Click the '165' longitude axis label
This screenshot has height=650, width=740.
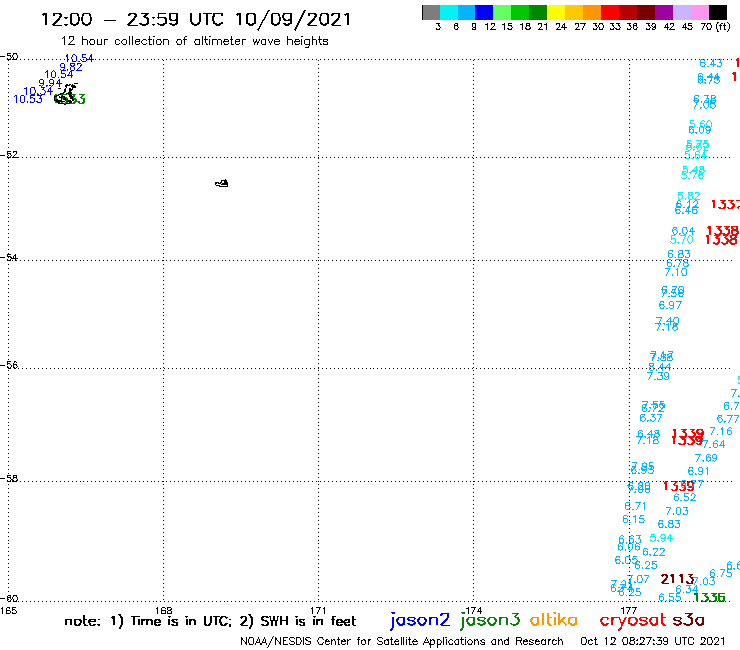8,610
